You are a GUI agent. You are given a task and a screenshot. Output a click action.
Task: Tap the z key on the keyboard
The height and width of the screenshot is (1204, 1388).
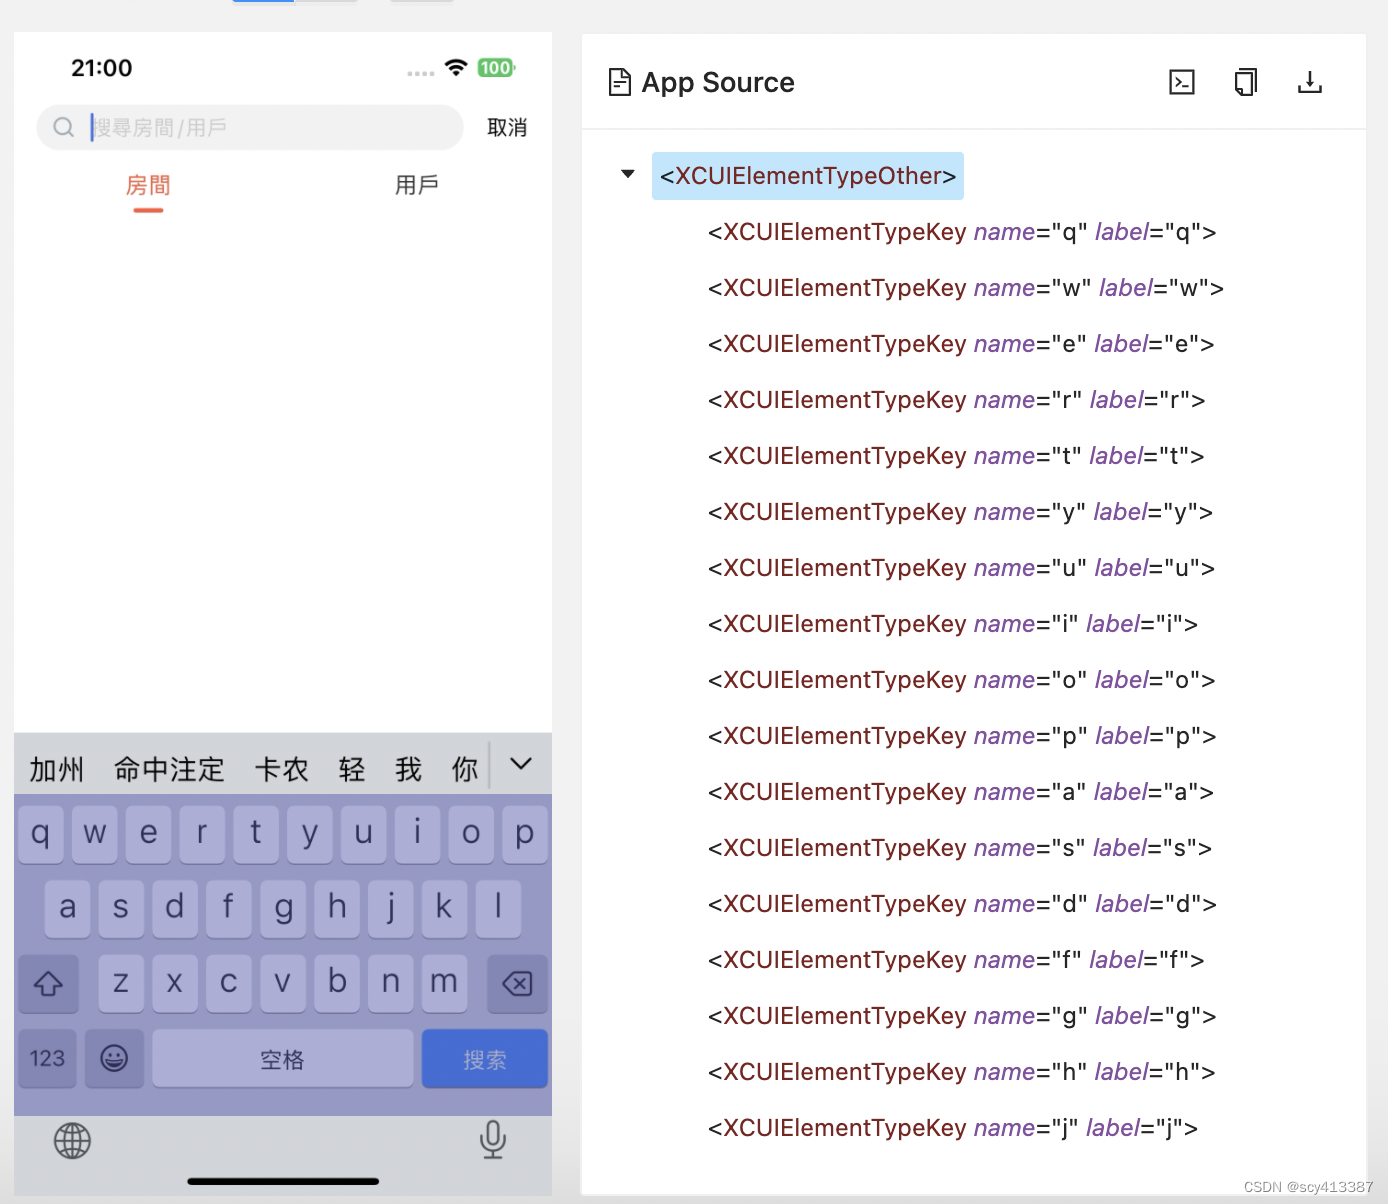tap(121, 983)
